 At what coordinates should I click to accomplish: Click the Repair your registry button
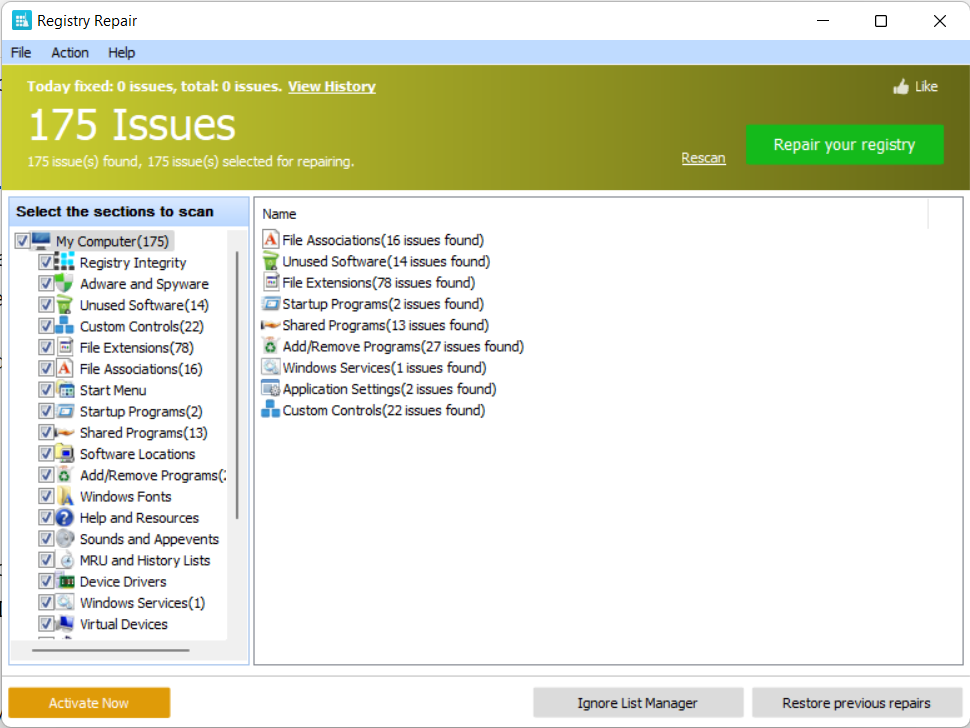point(844,145)
